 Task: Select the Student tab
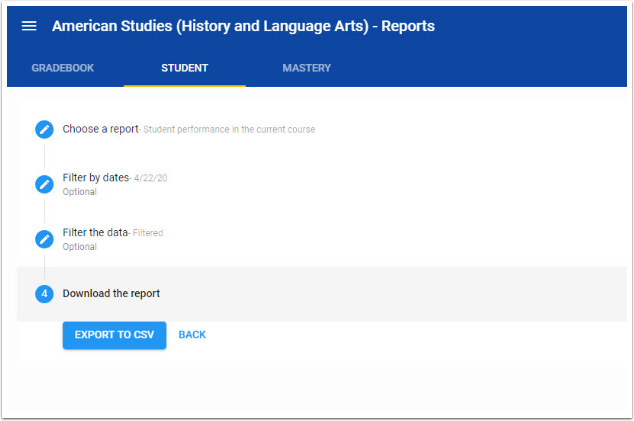184,68
